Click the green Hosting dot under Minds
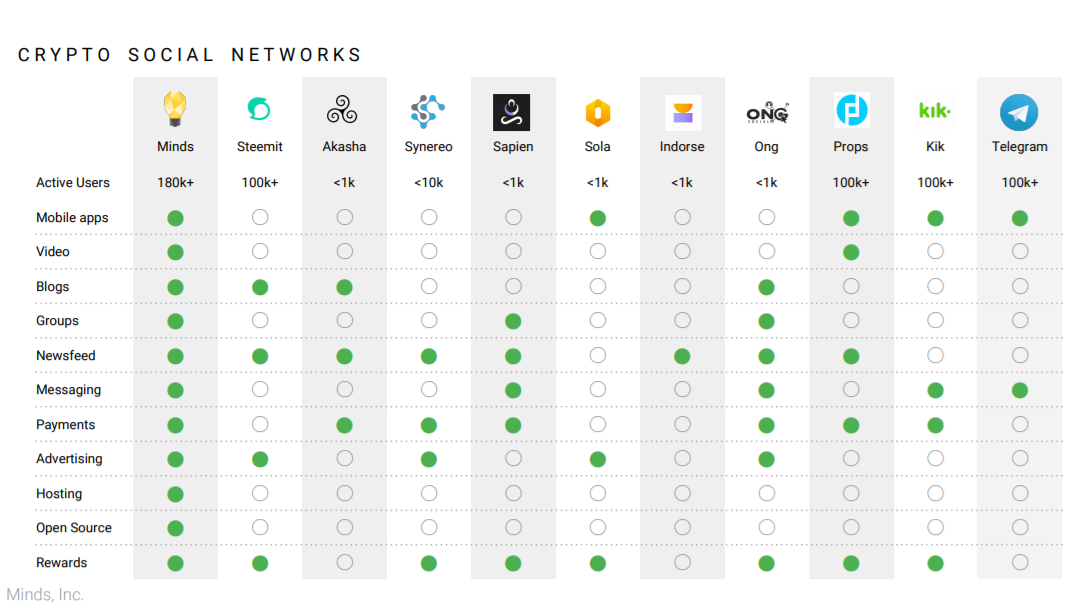This screenshot has width=1069, height=607. pos(175,494)
